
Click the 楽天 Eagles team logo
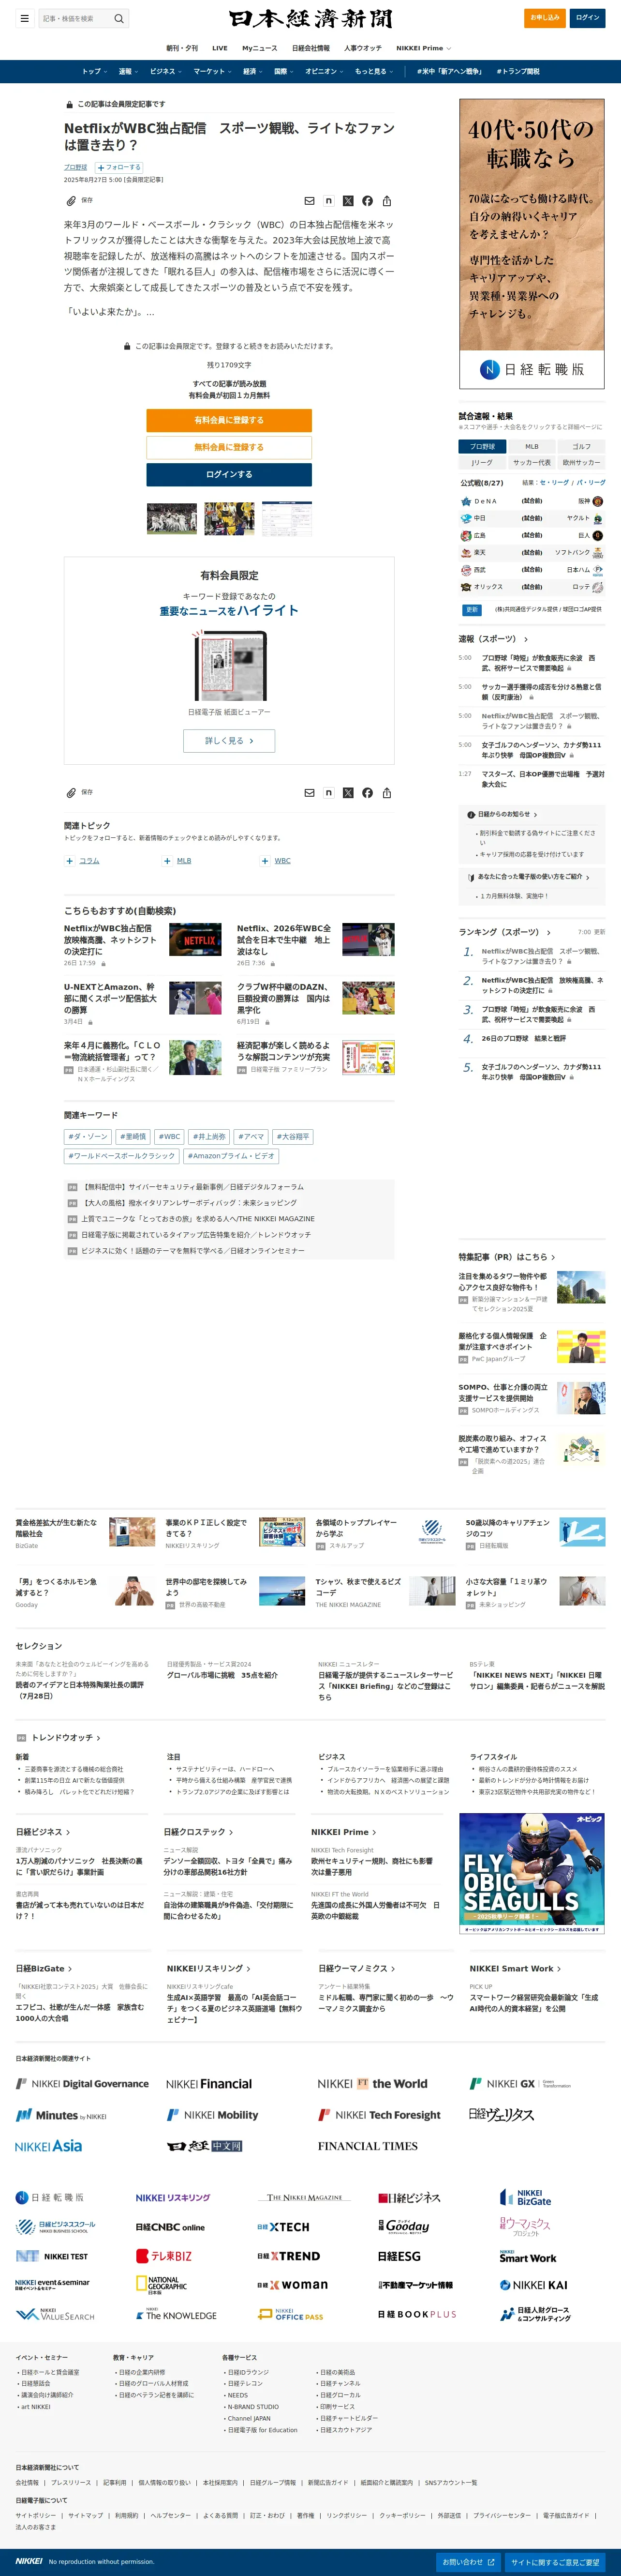pos(466,552)
